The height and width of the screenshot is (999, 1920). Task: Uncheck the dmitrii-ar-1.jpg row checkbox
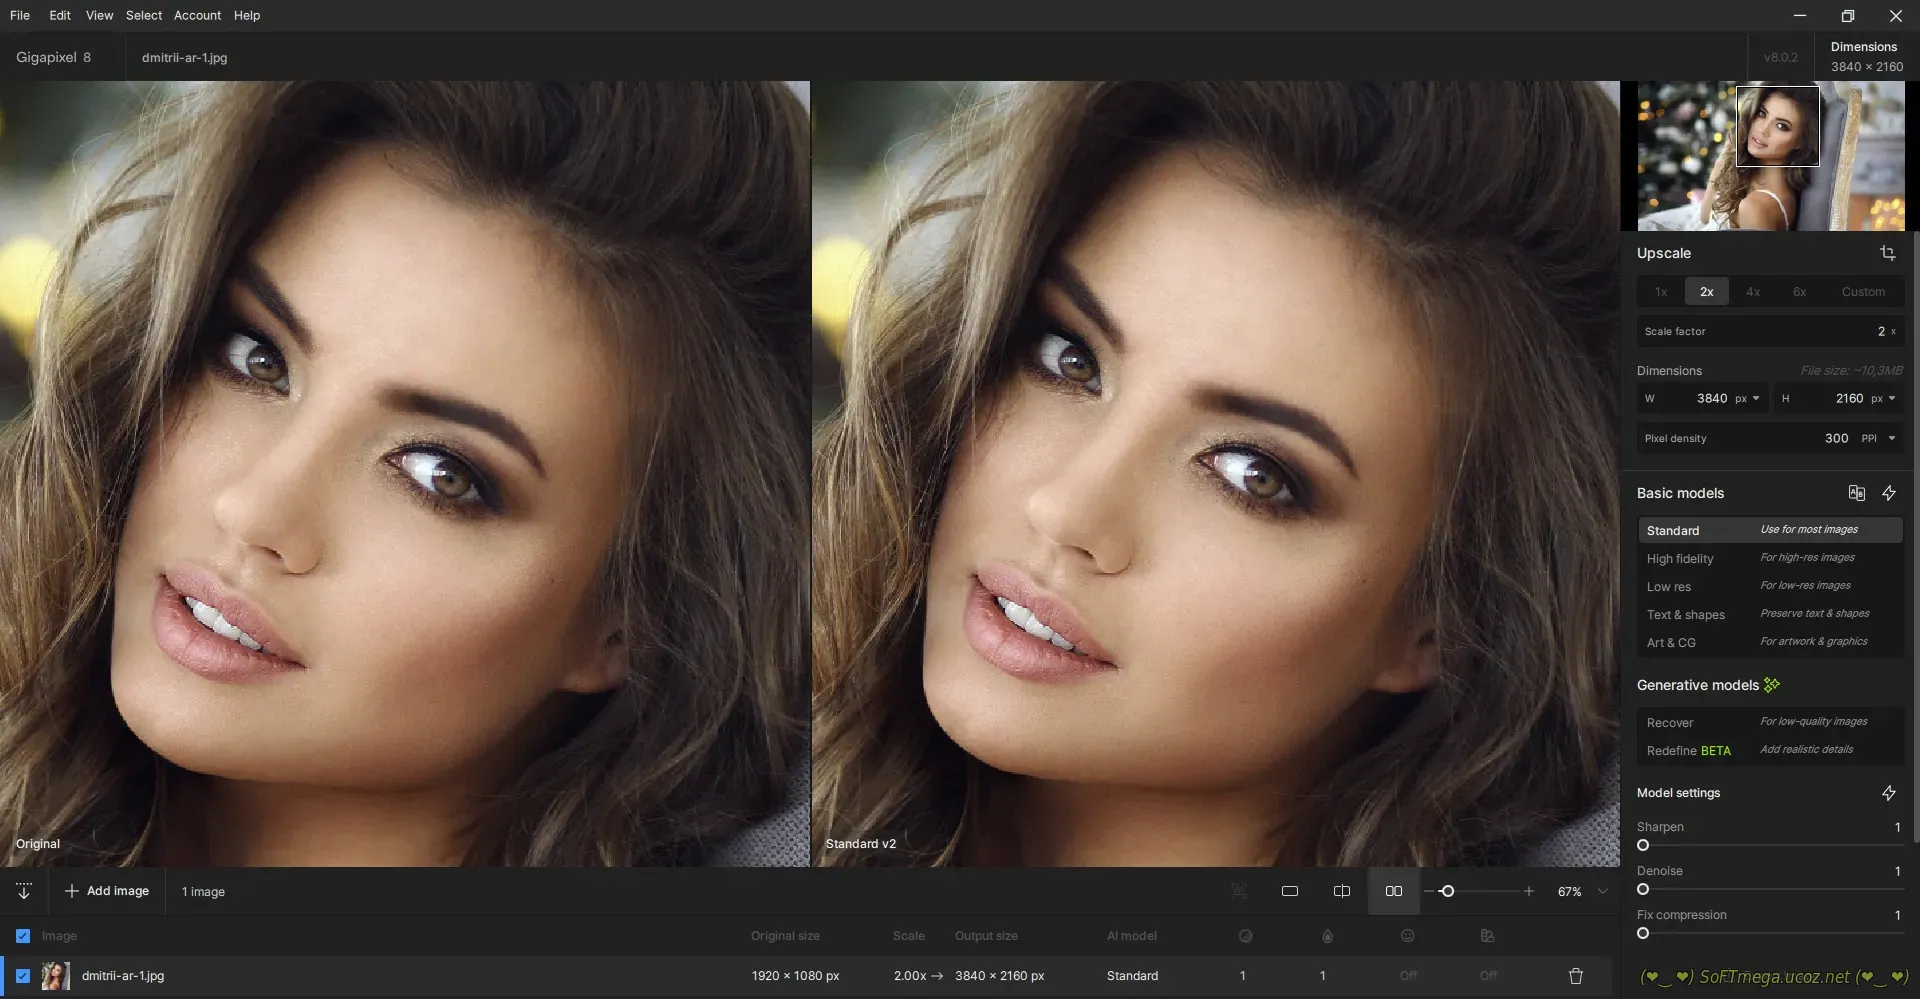(23, 976)
